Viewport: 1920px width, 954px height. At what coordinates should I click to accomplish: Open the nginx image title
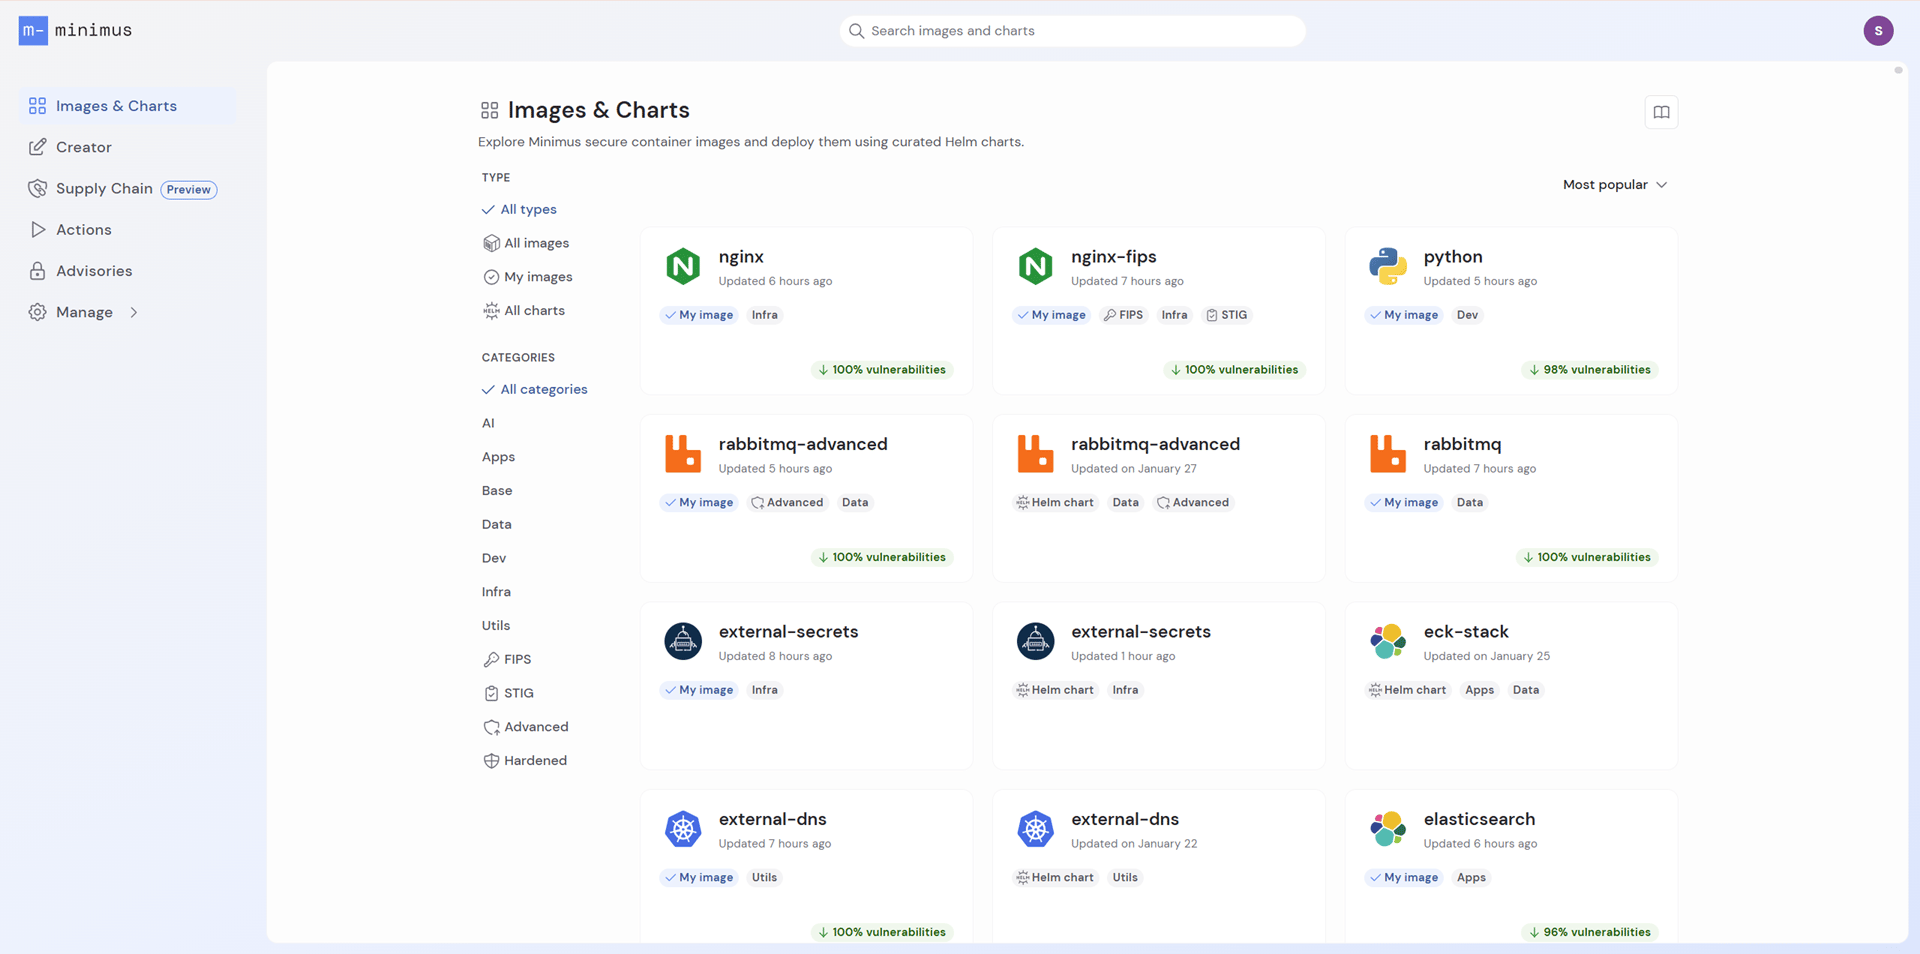click(741, 257)
